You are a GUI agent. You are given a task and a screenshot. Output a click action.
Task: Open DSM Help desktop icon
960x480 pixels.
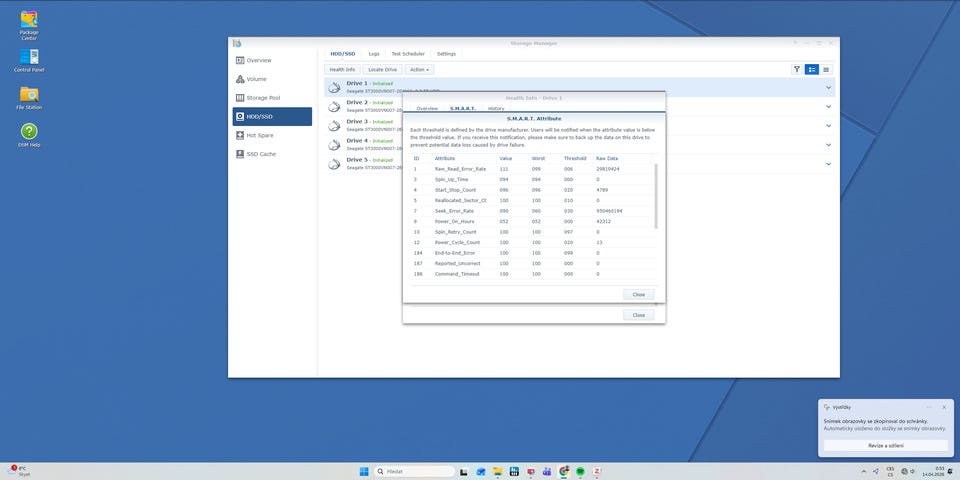29,133
